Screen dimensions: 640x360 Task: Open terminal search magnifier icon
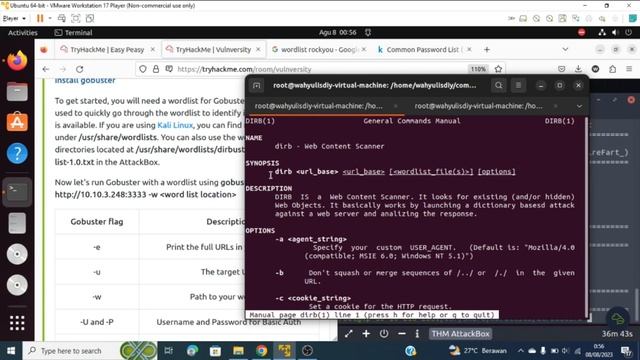498,85
